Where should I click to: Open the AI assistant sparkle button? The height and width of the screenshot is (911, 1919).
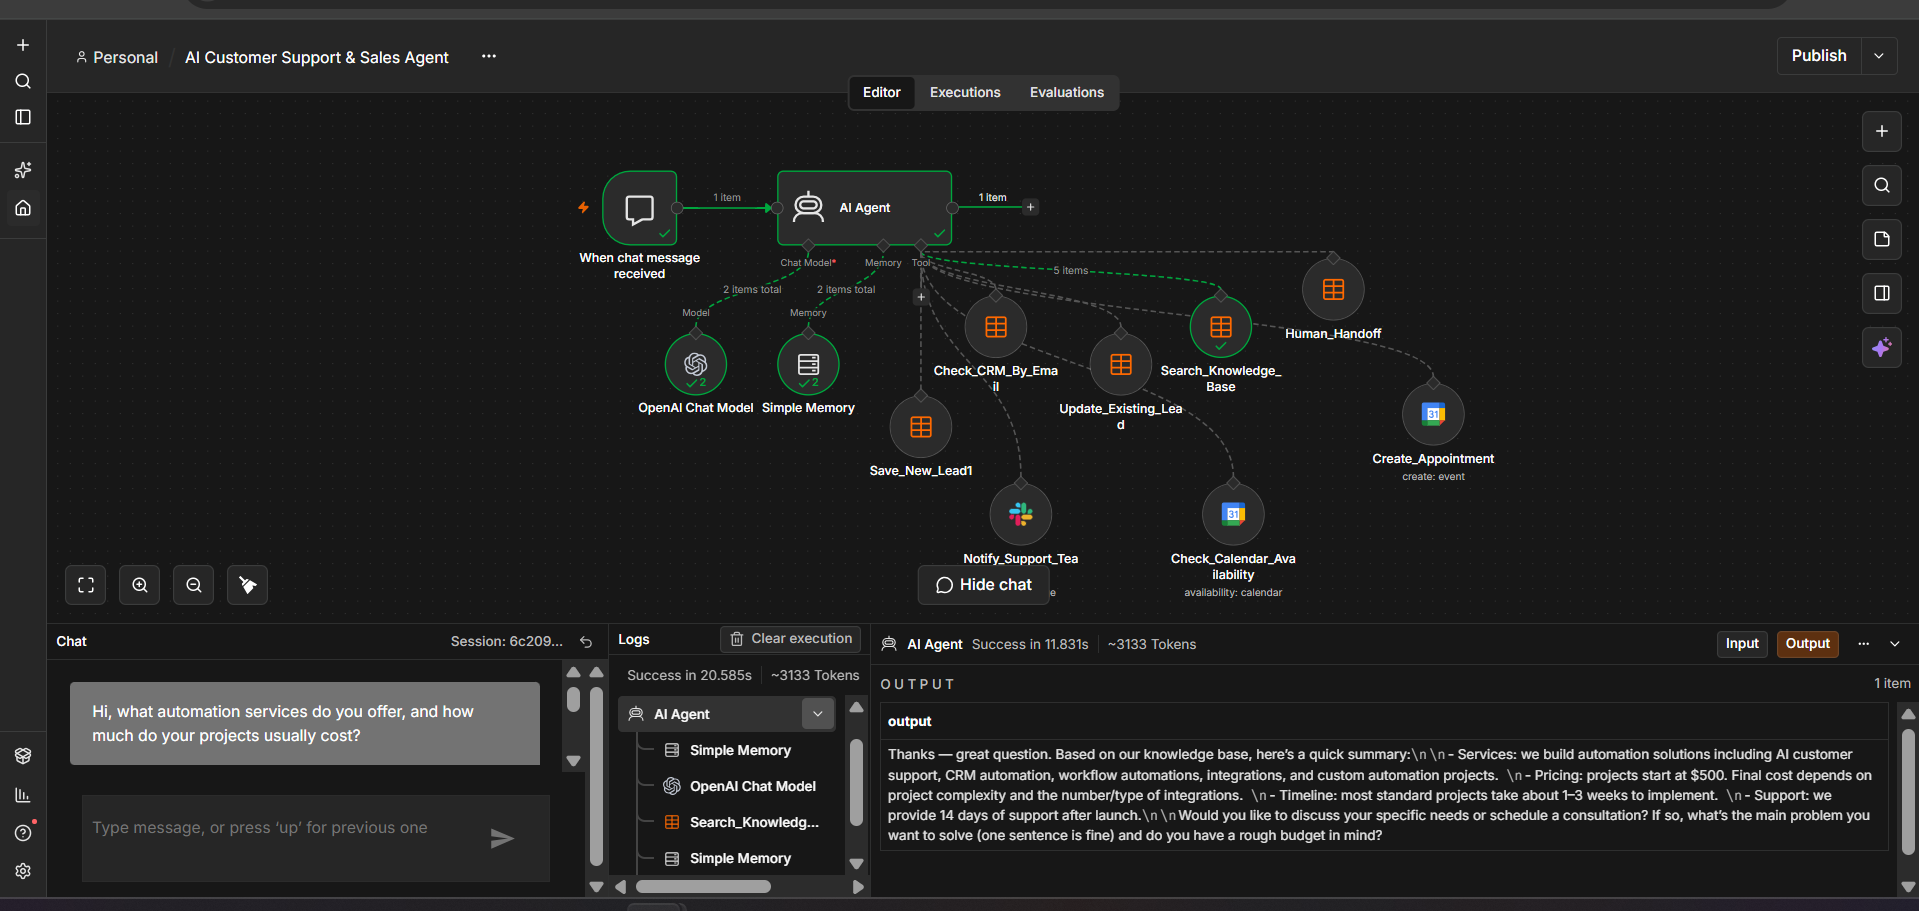(1881, 347)
